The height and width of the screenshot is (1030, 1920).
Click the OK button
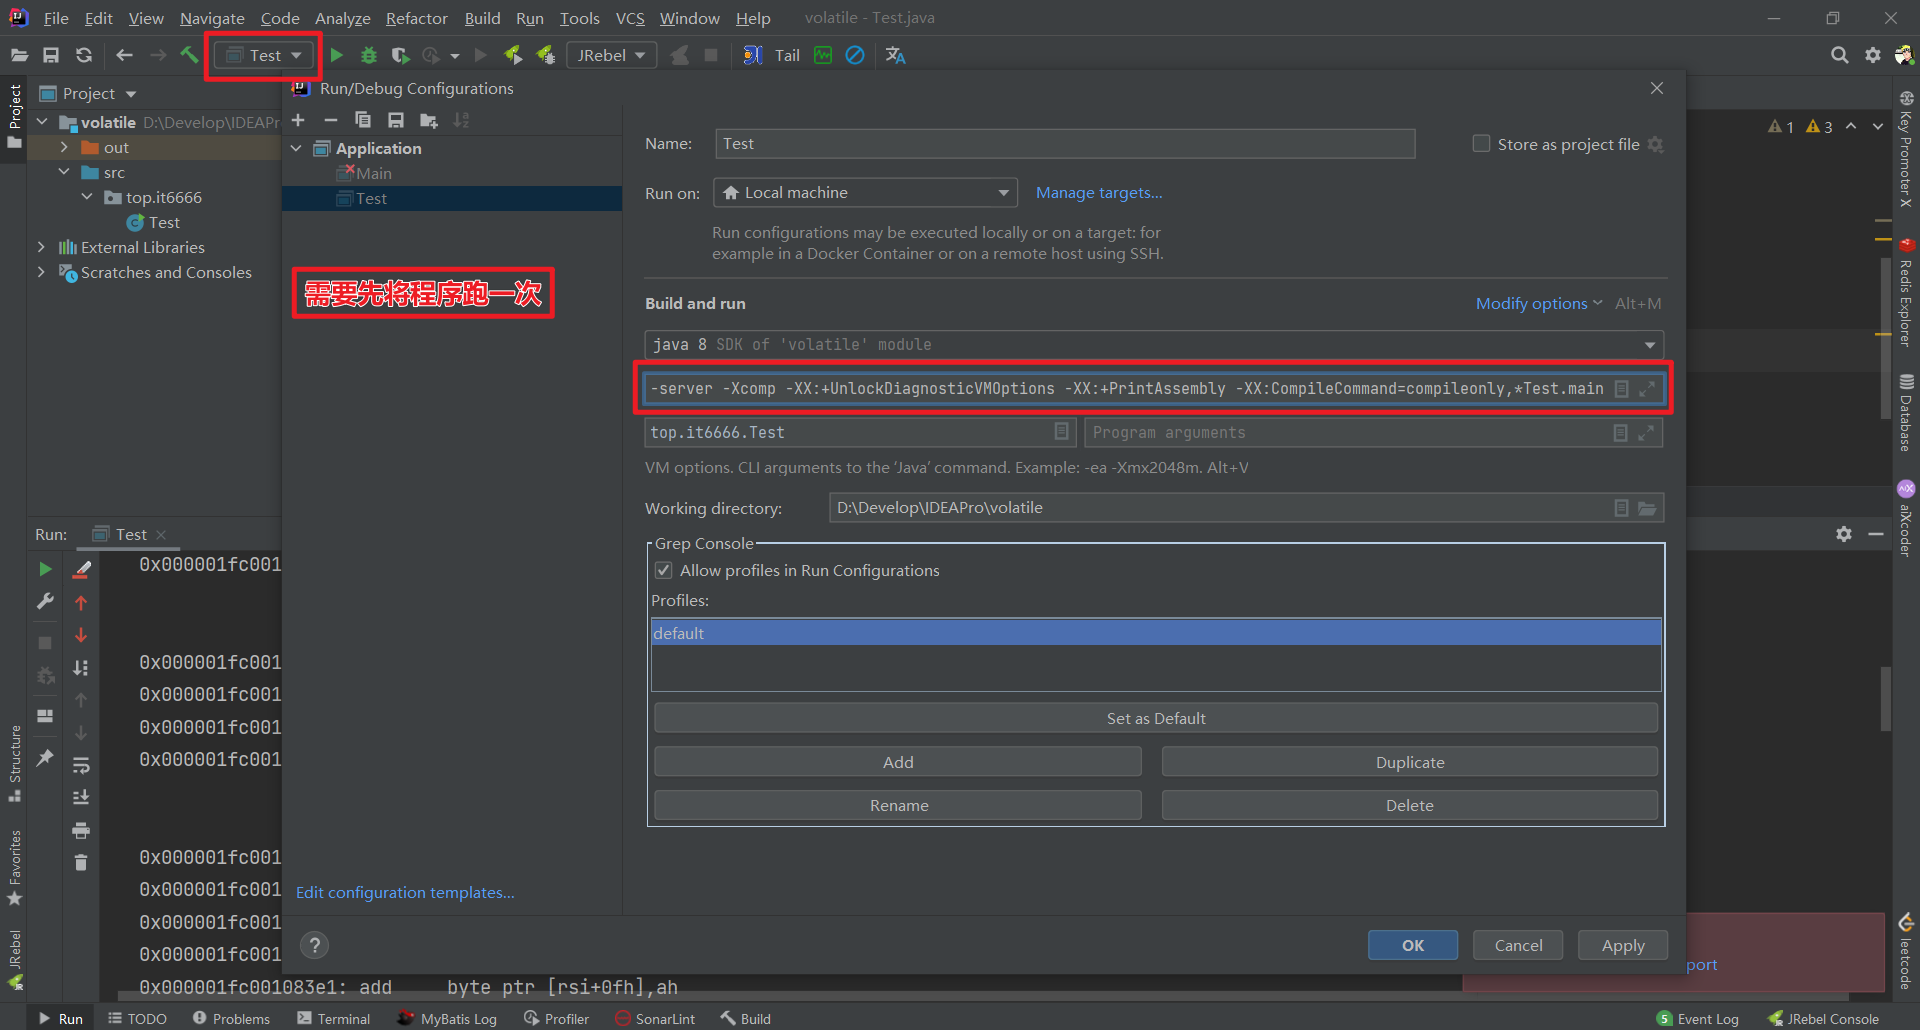tap(1412, 945)
